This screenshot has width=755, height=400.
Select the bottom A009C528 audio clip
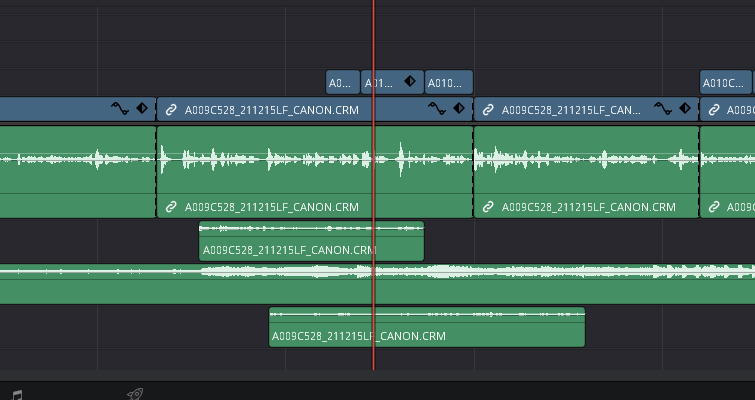[x=426, y=328]
